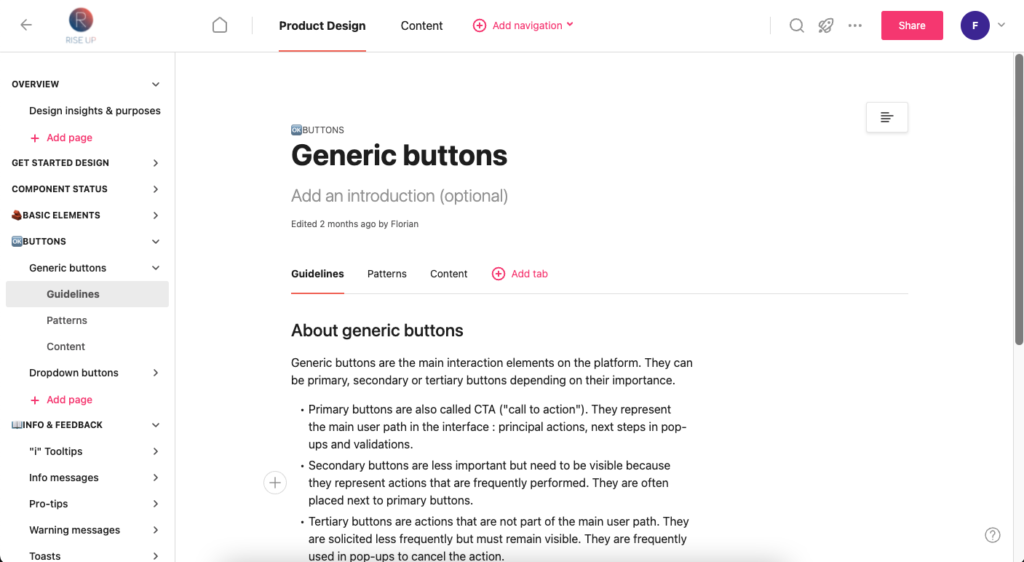Click Add tab link

click(x=520, y=274)
